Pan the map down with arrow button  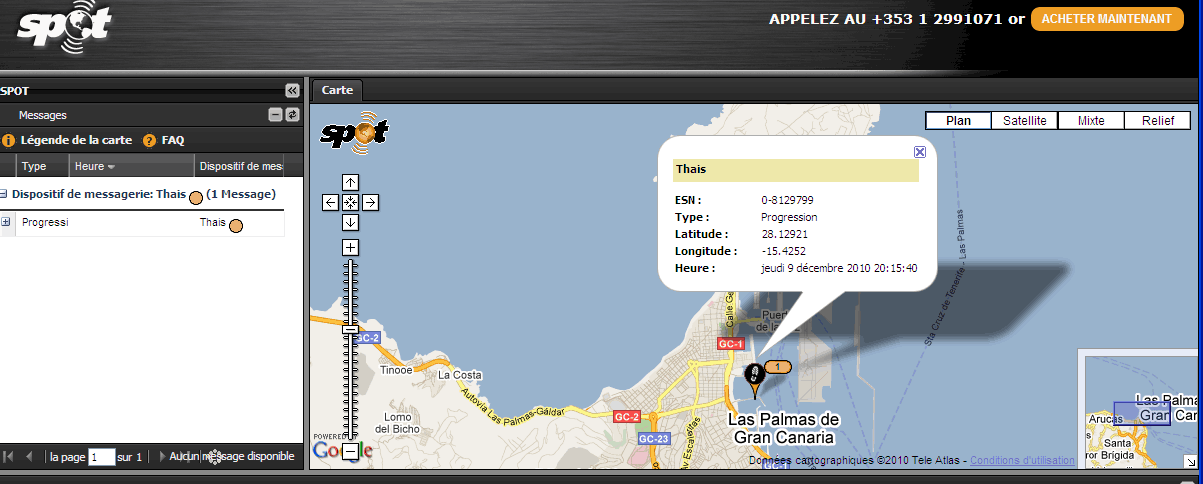coord(350,222)
